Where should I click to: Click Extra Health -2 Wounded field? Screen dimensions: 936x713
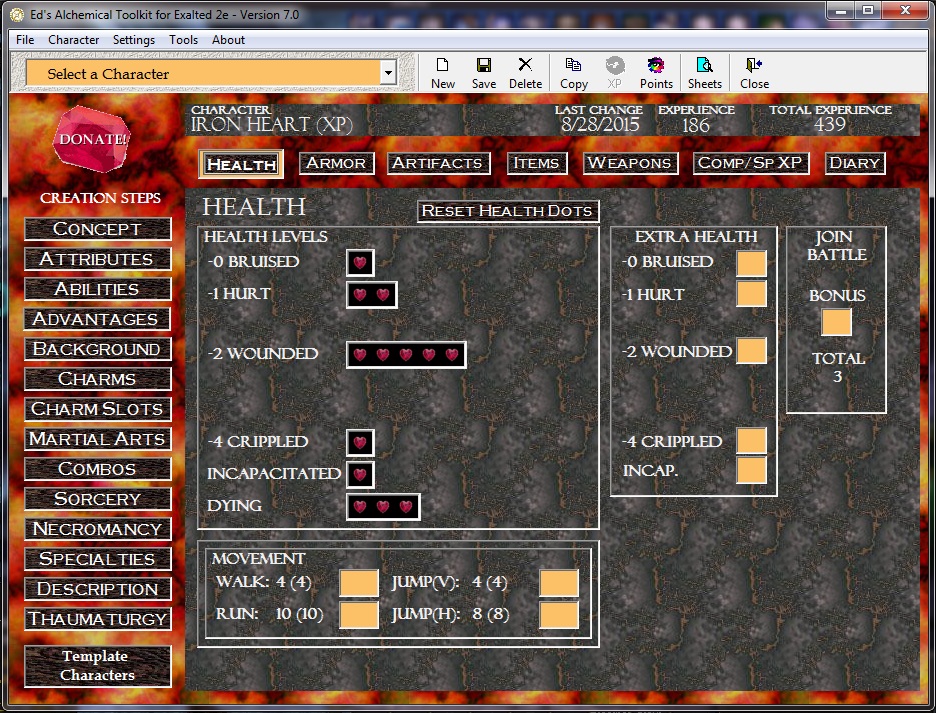tap(751, 351)
